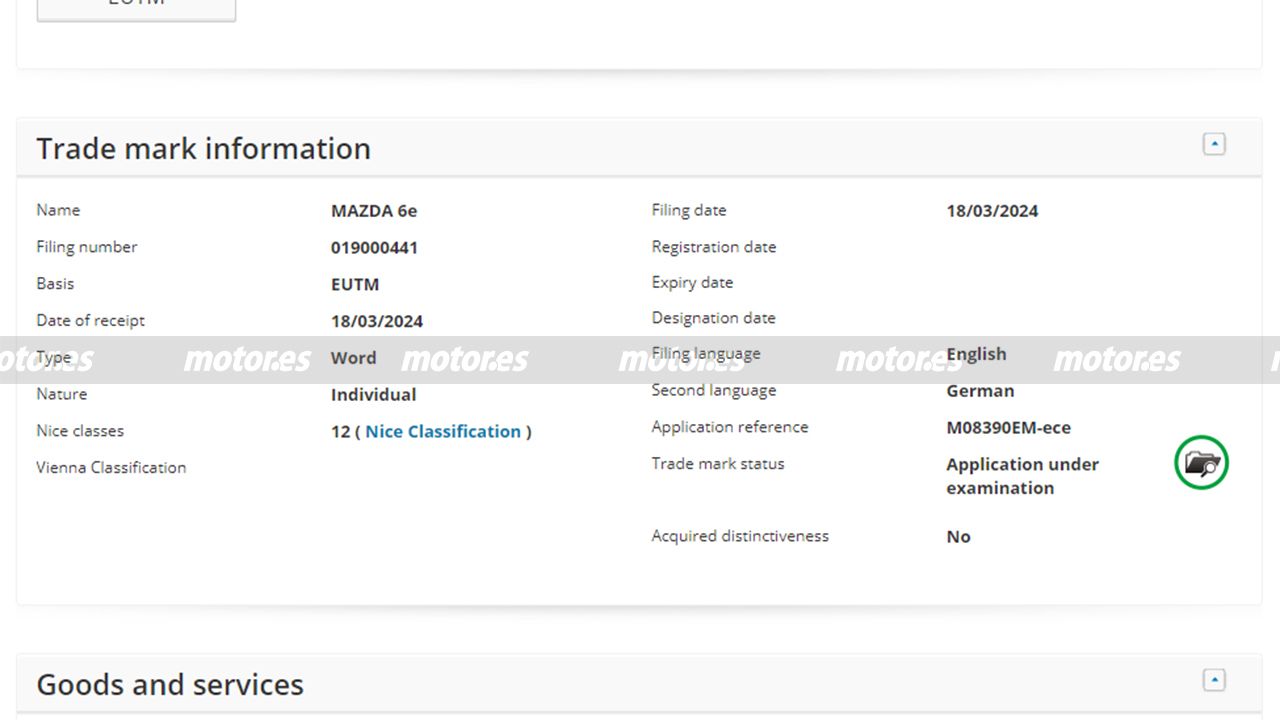Open the trade mark status folder icon
This screenshot has width=1280, height=720.
point(1201,463)
